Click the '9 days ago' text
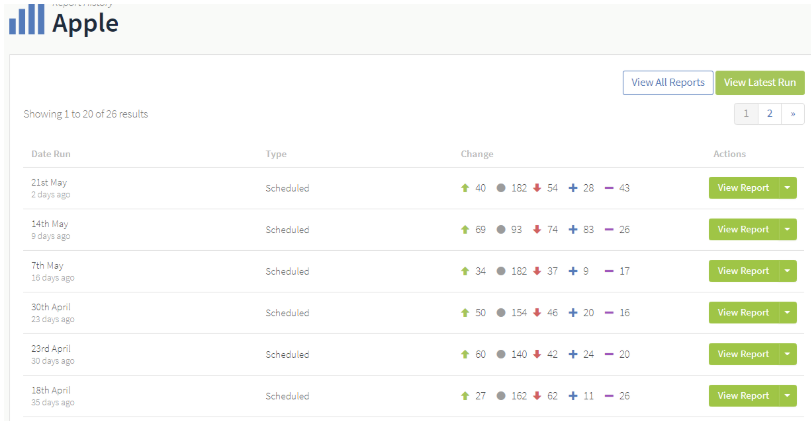 pos(51,236)
